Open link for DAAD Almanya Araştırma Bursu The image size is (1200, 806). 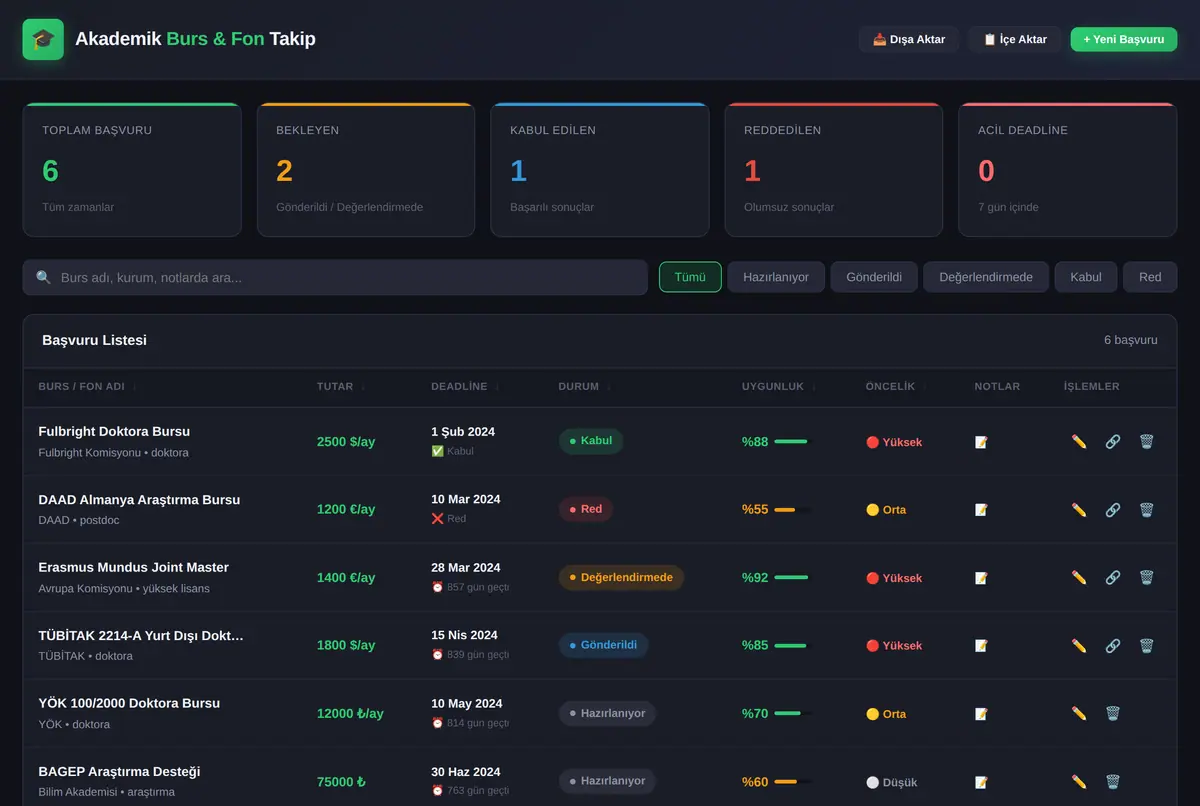(x=1113, y=509)
